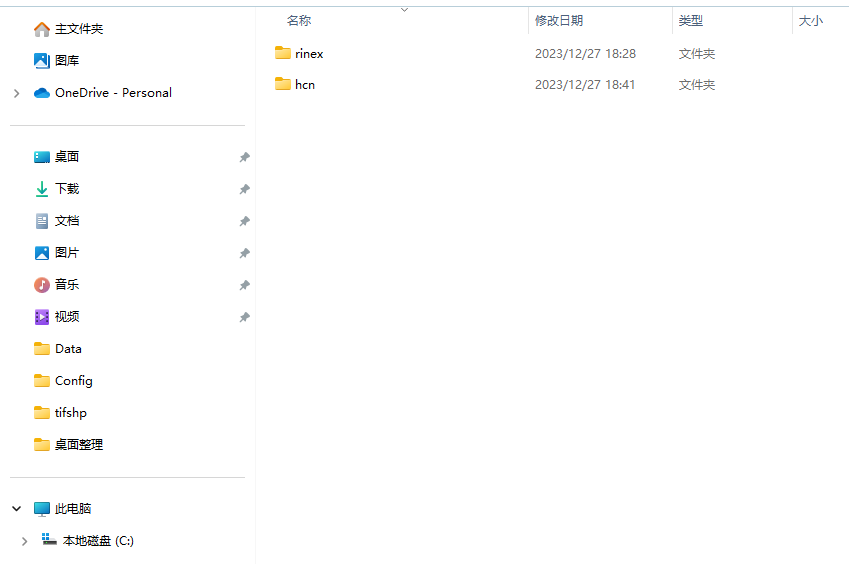Open the Gallery (图库) icon in sidebar
The width and height of the screenshot is (849, 564).
42,61
